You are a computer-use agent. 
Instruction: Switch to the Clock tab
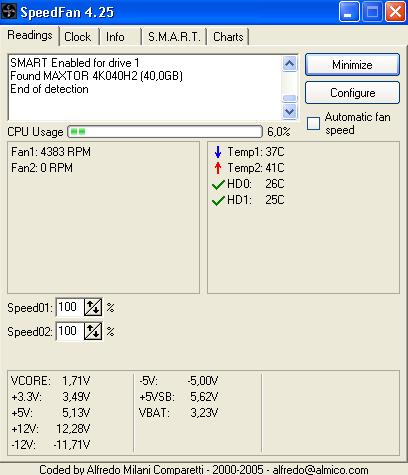(x=78, y=37)
